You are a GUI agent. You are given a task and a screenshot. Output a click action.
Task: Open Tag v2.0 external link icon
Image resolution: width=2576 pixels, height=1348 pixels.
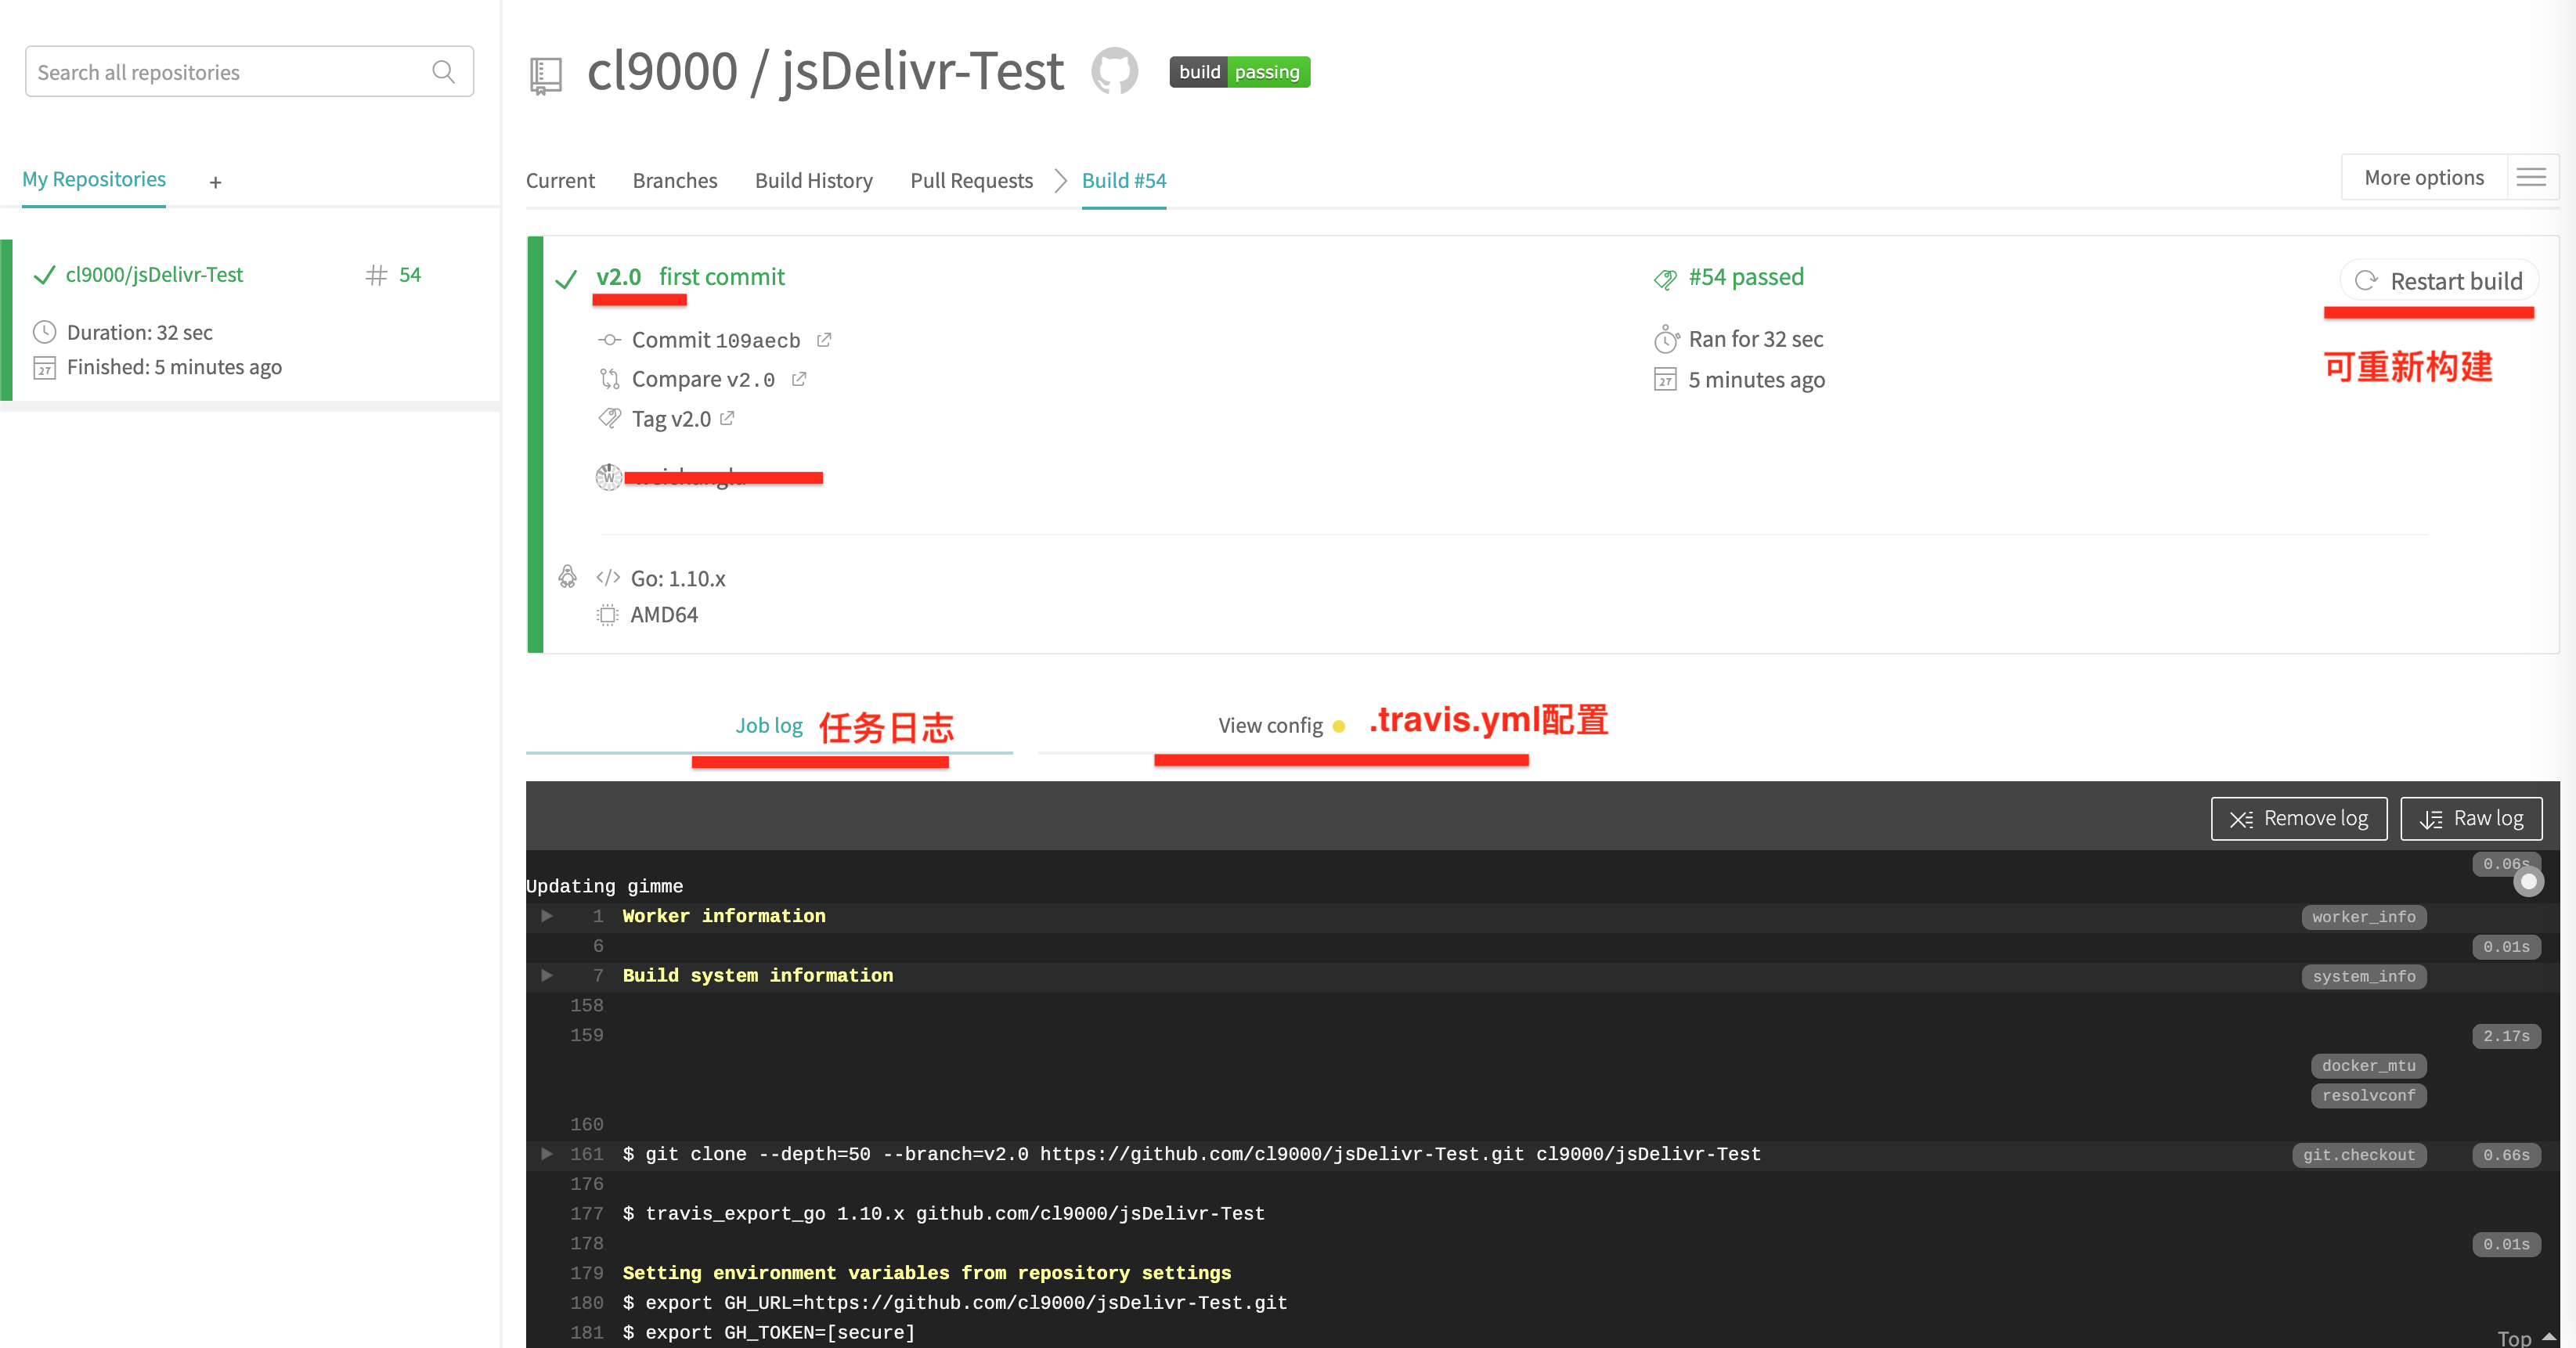727,418
